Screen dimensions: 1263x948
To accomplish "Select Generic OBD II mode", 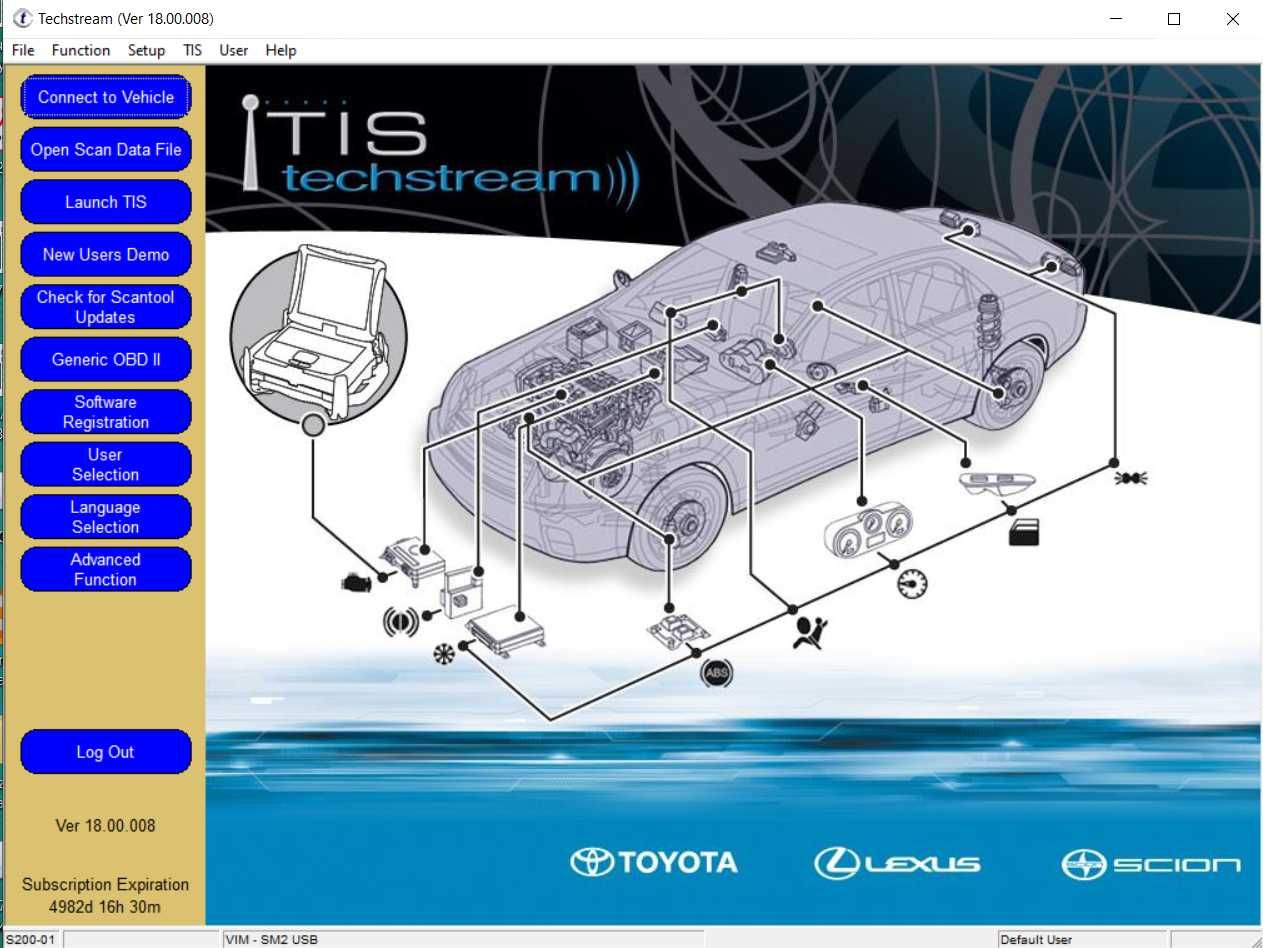I will tap(105, 359).
